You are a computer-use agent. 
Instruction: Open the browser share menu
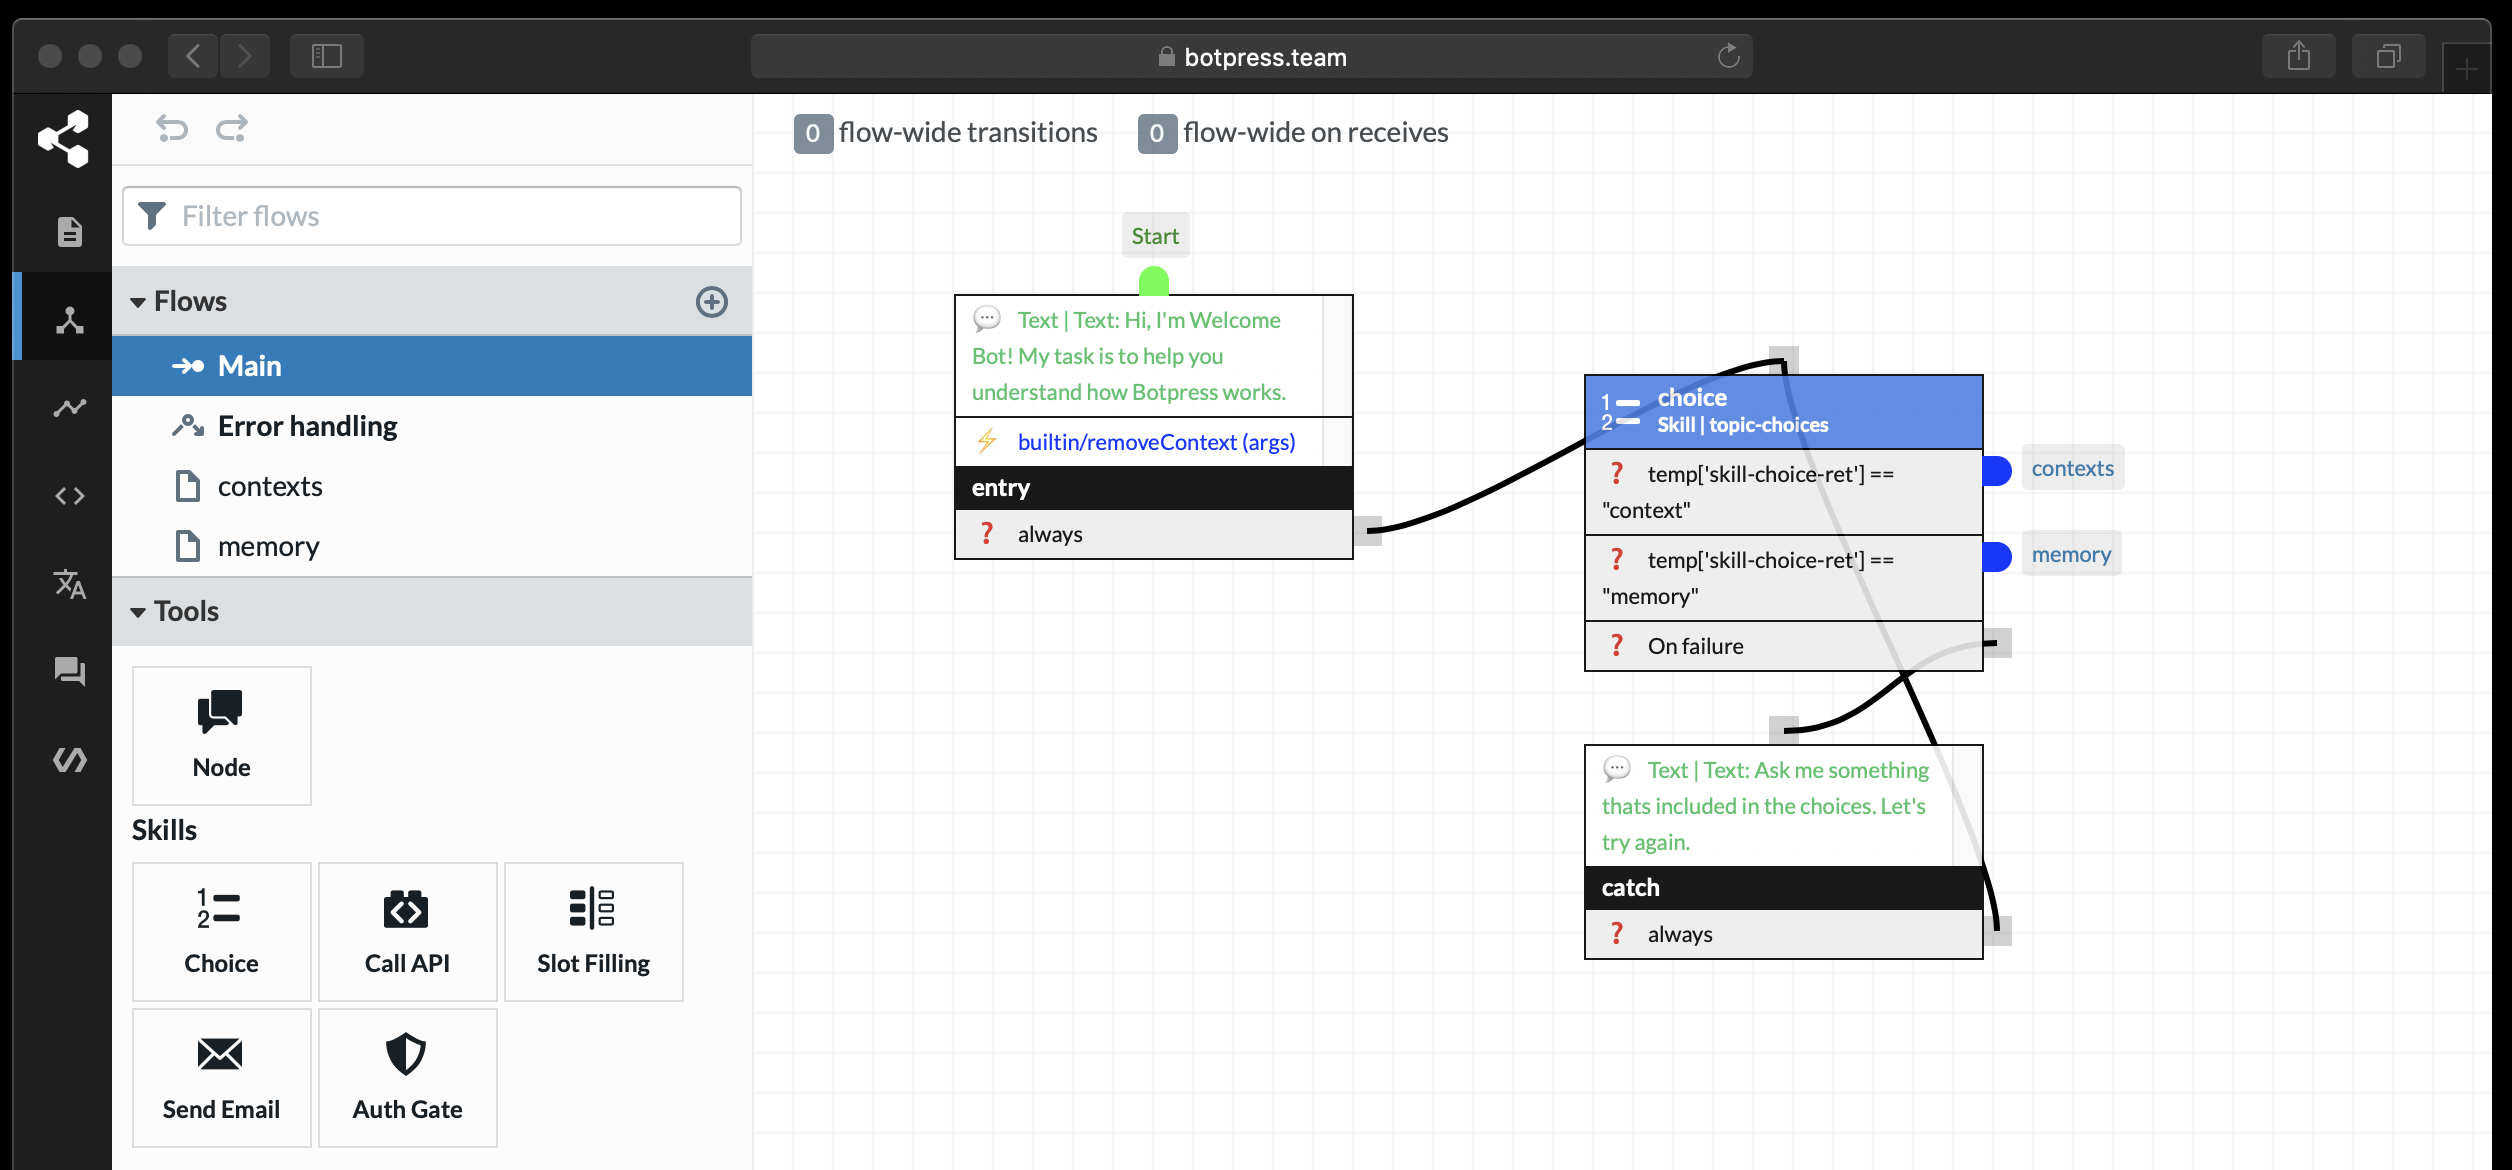tap(2299, 56)
